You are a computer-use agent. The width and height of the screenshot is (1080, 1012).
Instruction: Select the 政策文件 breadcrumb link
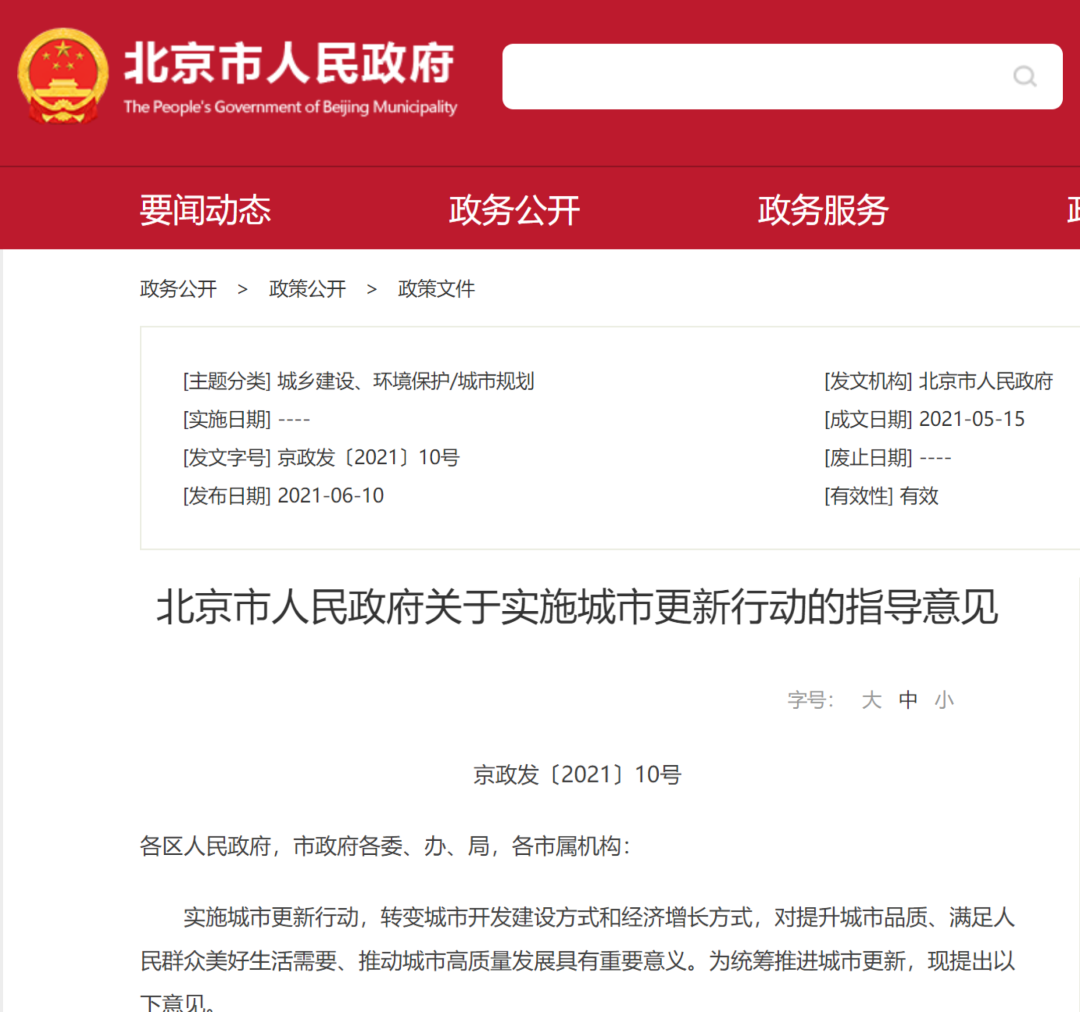pyautogui.click(x=436, y=289)
